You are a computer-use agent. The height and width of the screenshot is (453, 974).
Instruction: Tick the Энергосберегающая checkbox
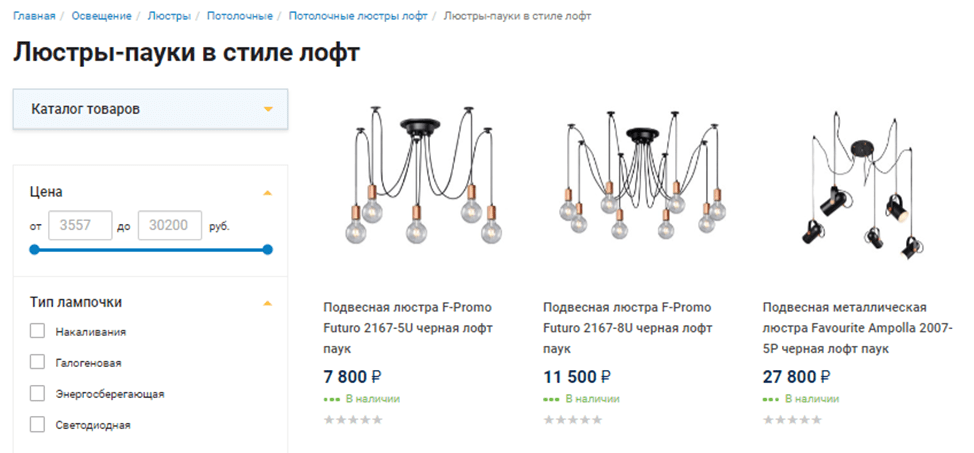pos(38,393)
